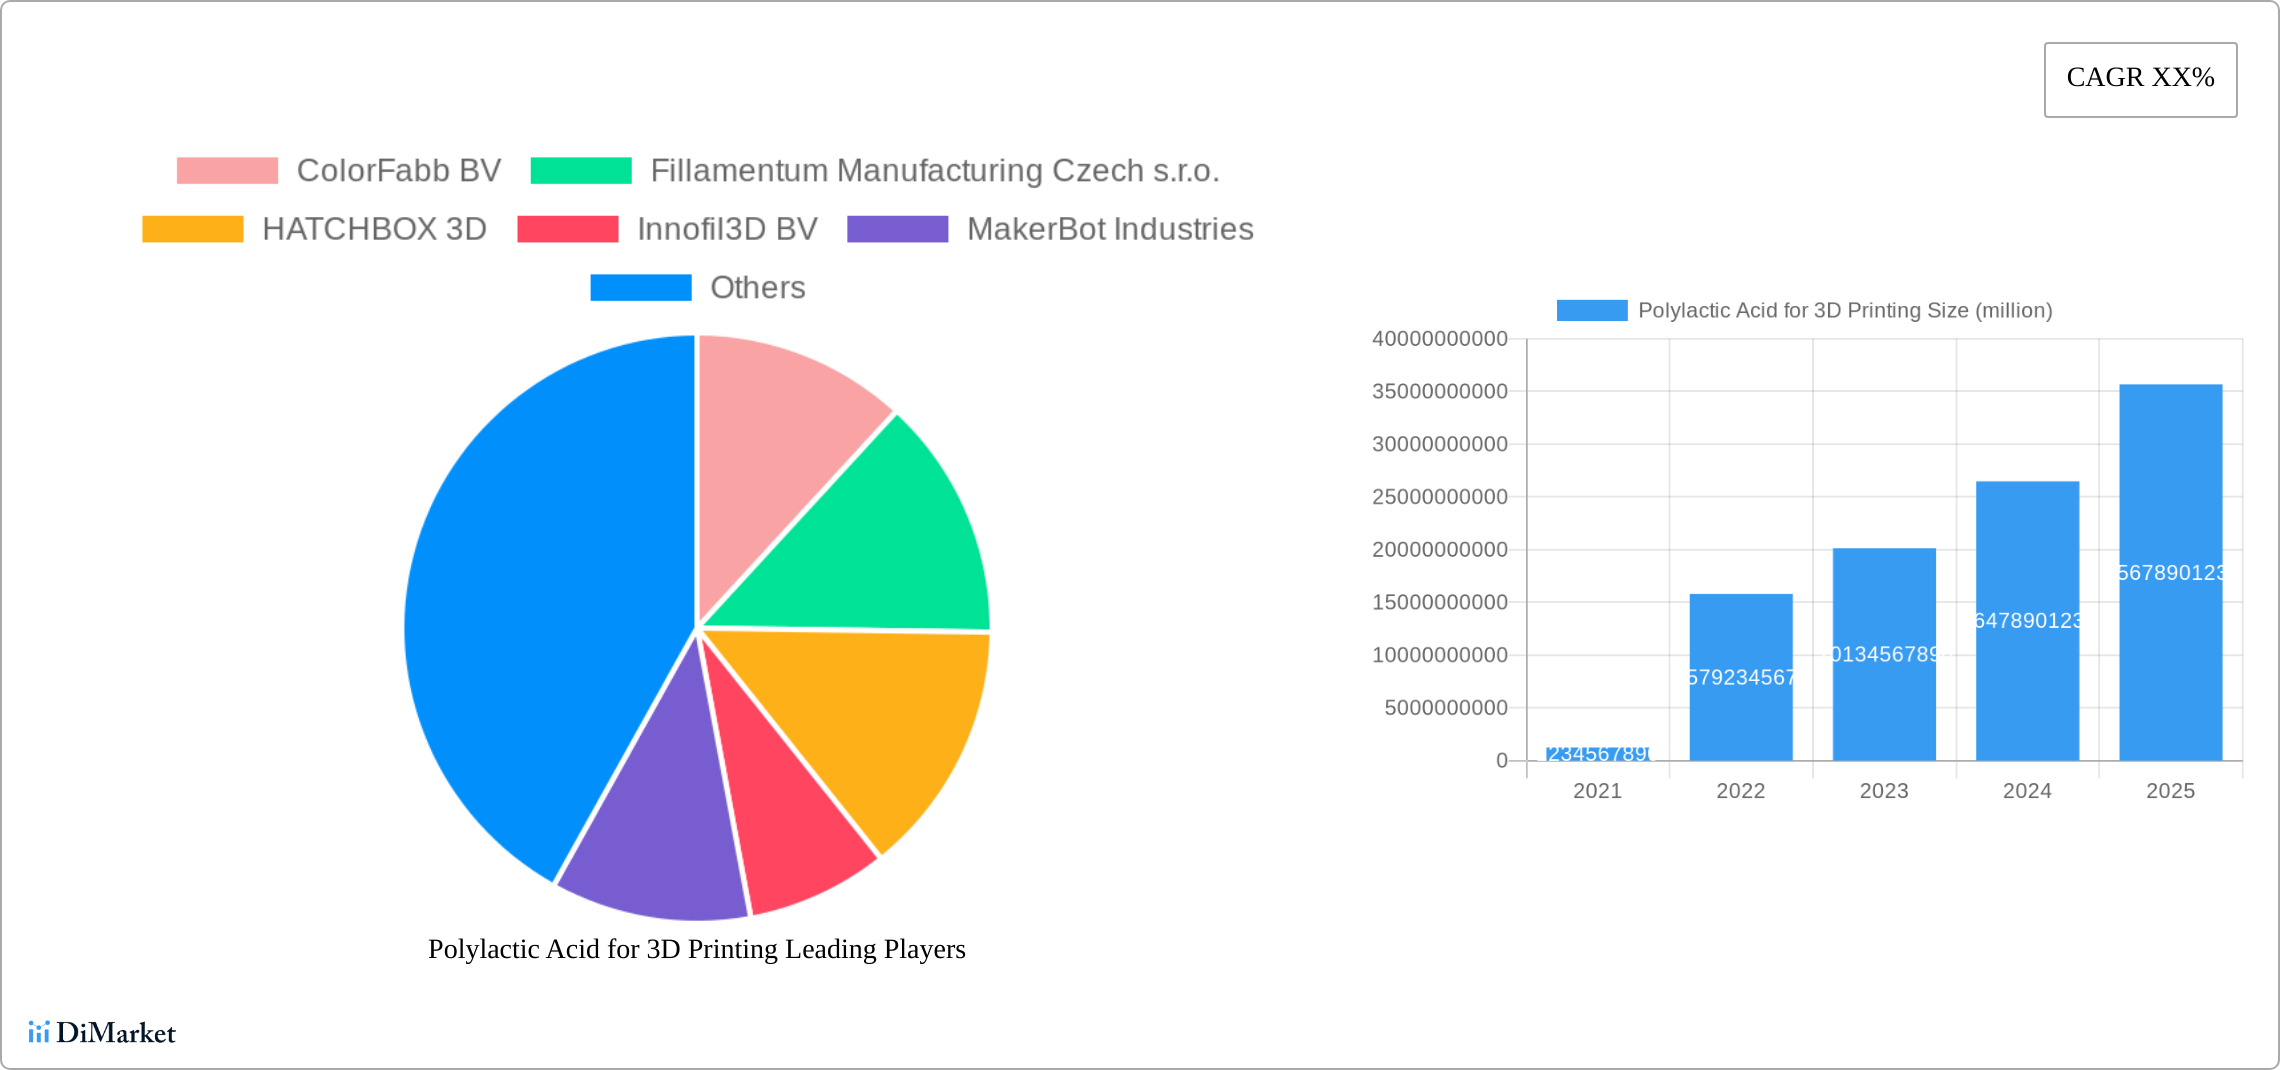Select the Others blue legend swatch
This screenshot has height=1070, width=2280.
pyautogui.click(x=641, y=287)
